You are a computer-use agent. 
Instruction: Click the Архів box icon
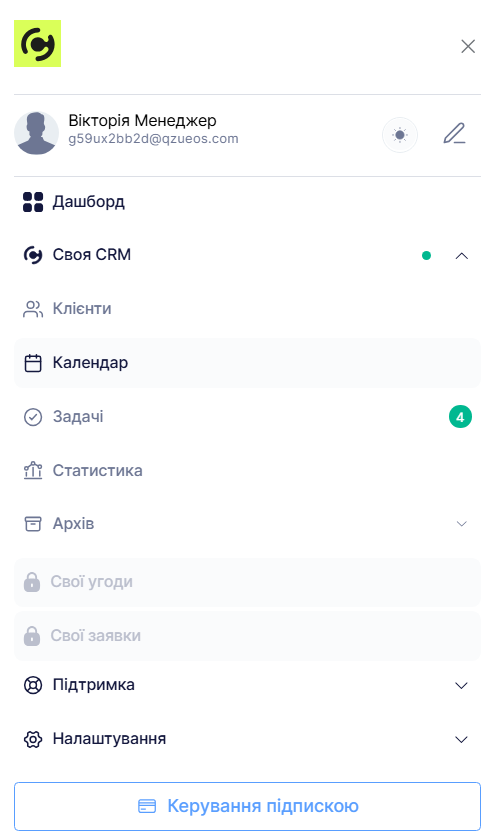[x=33, y=524]
